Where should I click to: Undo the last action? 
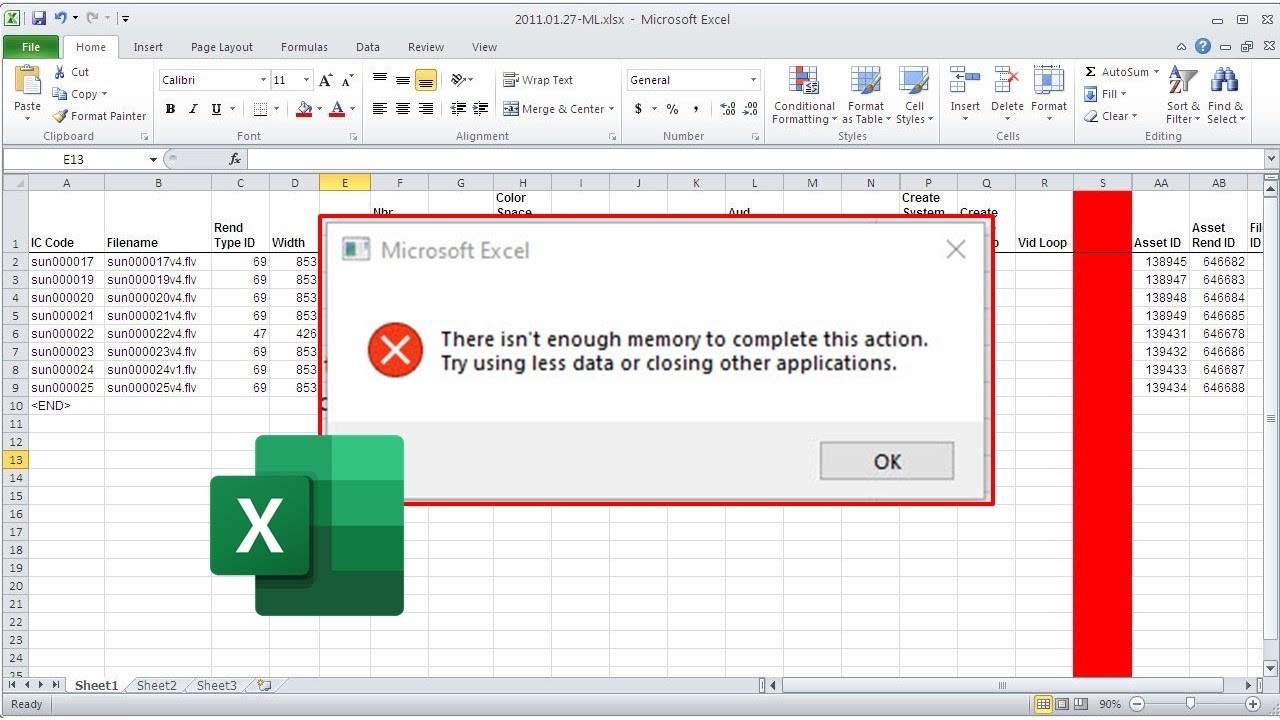tap(59, 18)
